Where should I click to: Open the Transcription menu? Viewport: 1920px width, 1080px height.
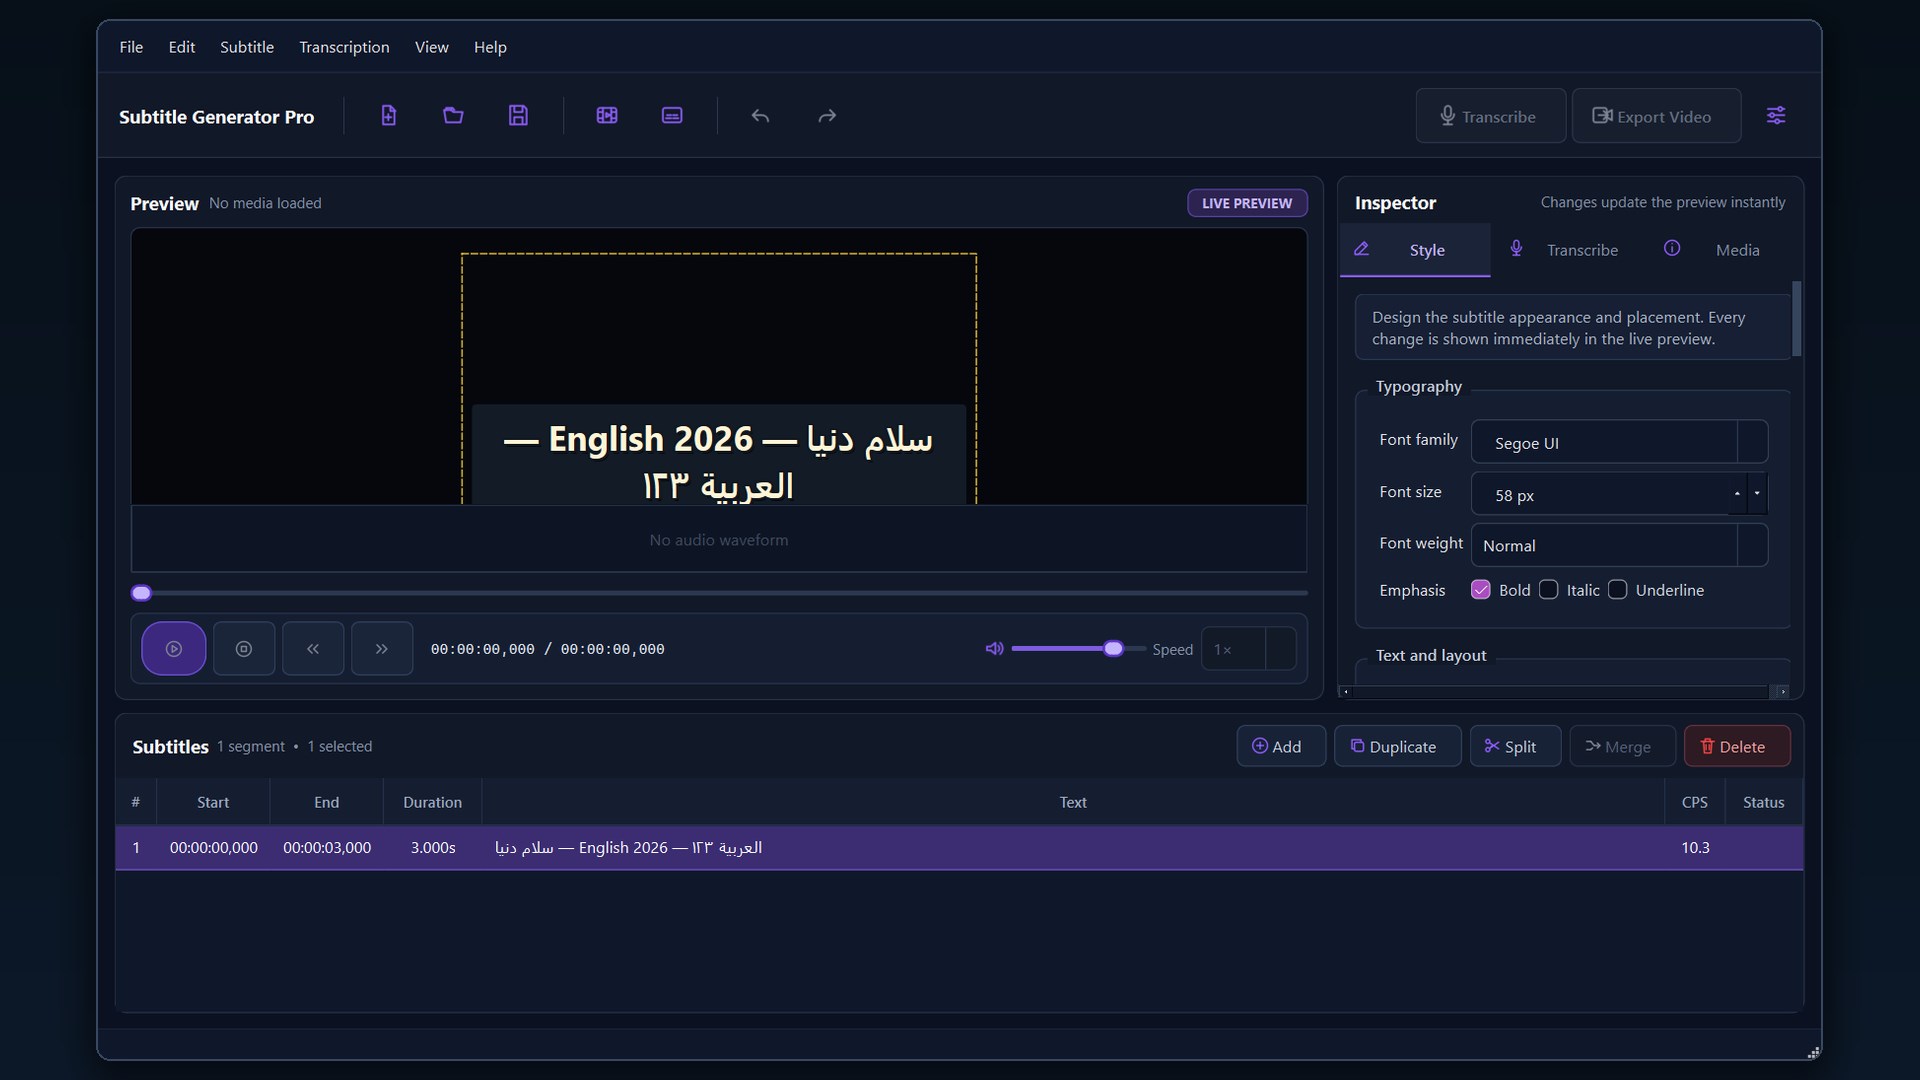(344, 47)
